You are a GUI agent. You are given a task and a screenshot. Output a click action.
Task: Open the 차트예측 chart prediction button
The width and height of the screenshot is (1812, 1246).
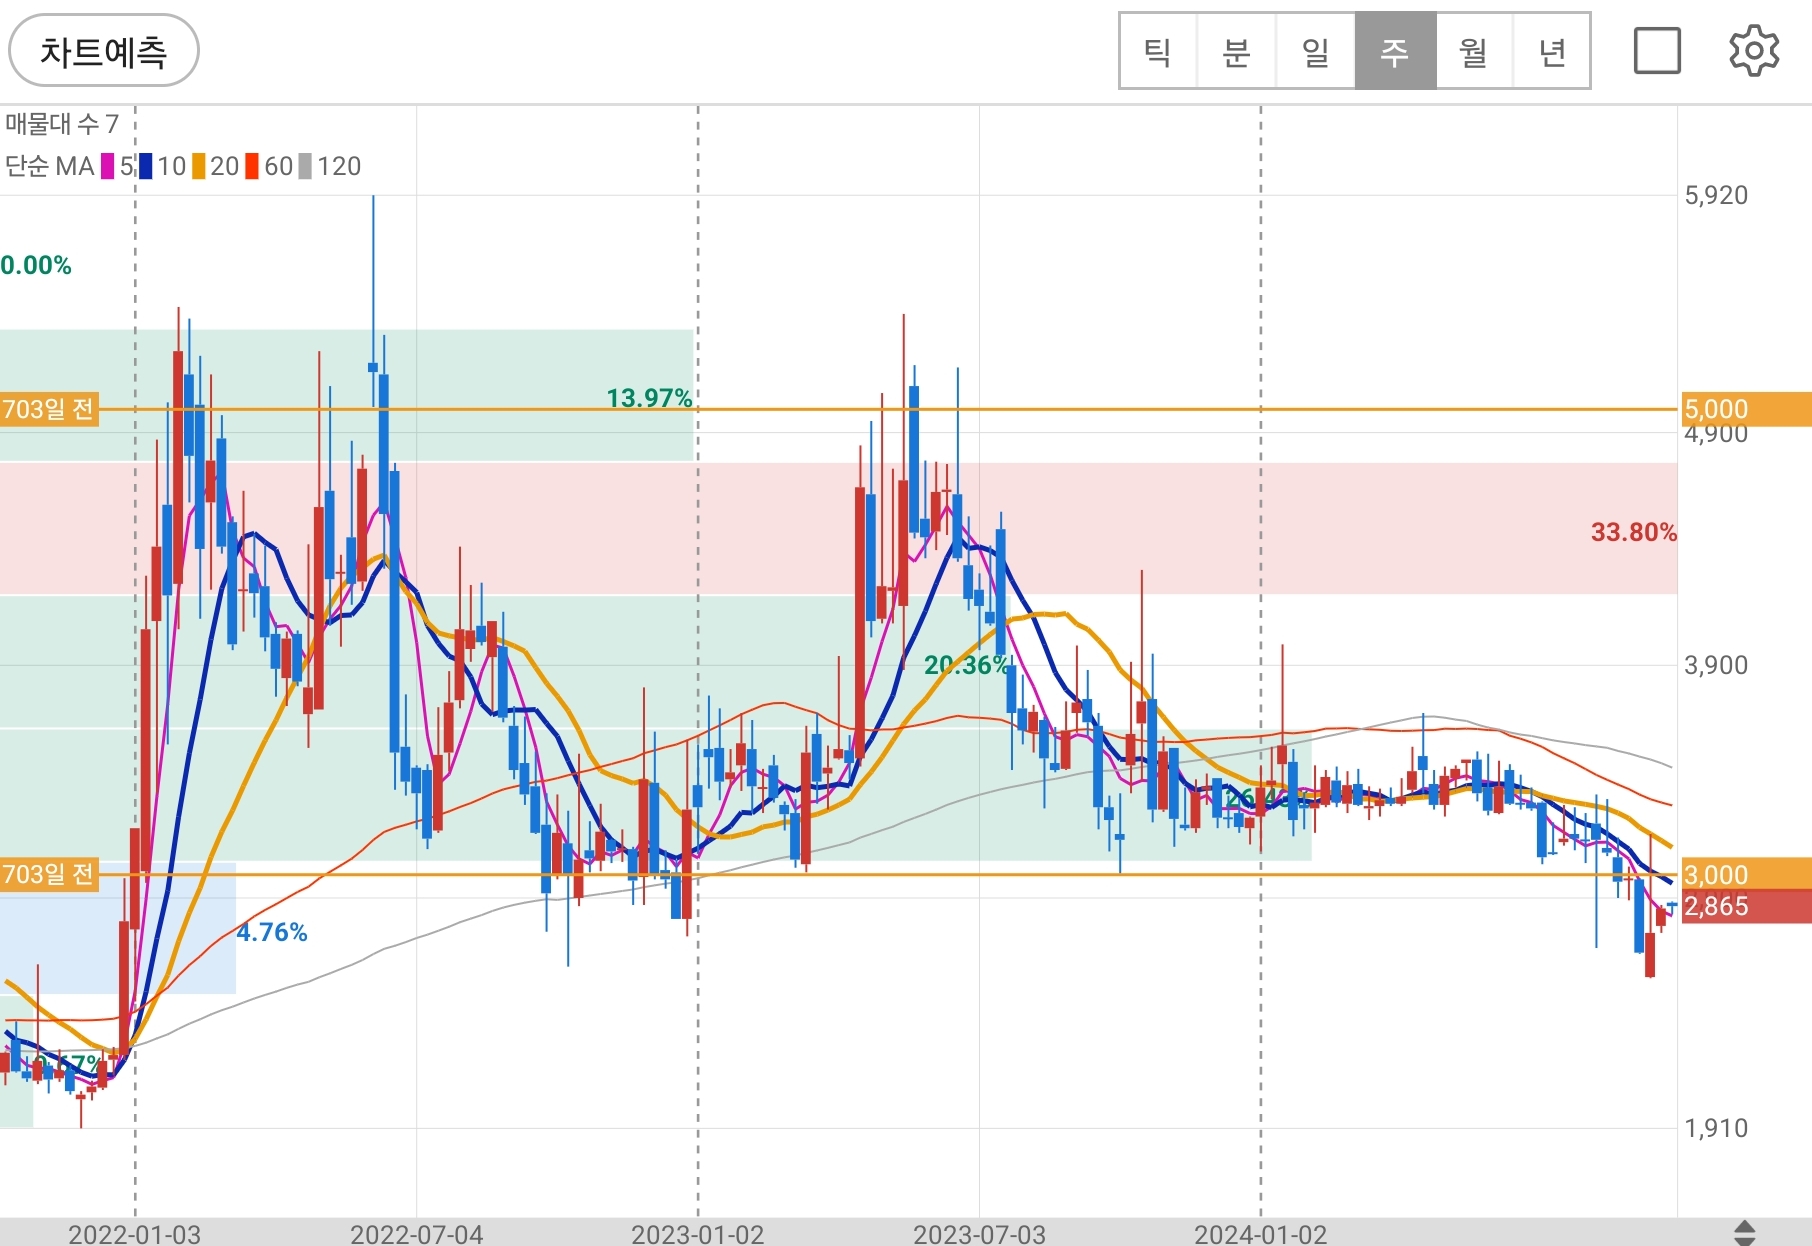click(104, 51)
